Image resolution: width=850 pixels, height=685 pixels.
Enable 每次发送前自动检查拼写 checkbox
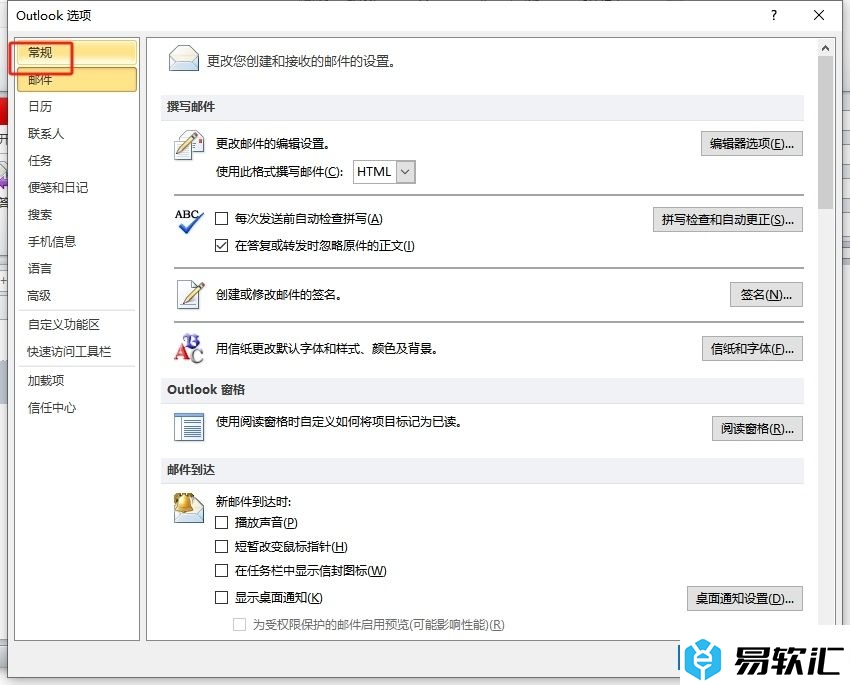[221, 218]
